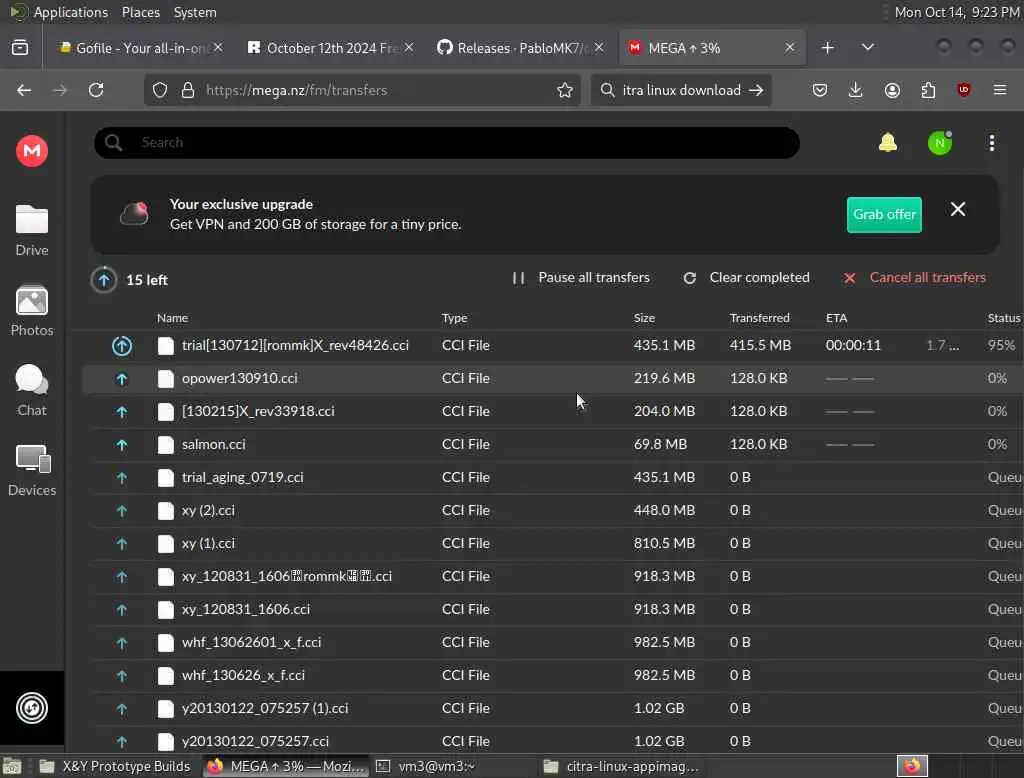Open the green account avatar menu
This screenshot has height=778, width=1024.
pos(940,142)
